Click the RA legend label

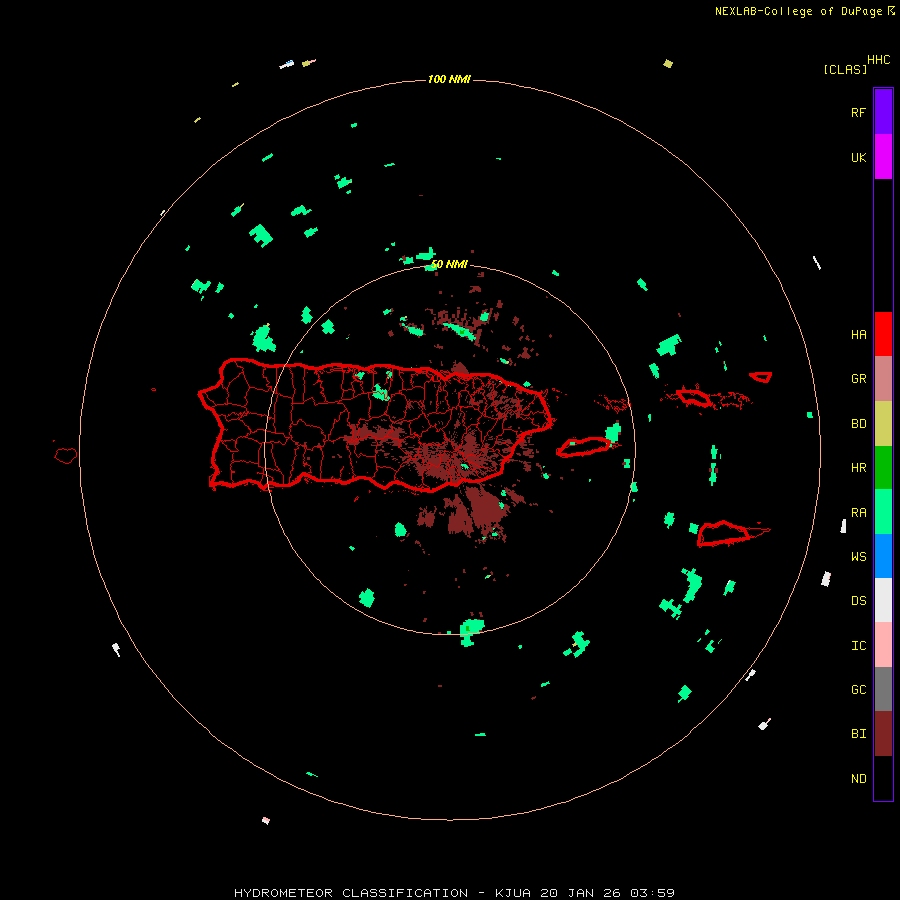tap(858, 513)
